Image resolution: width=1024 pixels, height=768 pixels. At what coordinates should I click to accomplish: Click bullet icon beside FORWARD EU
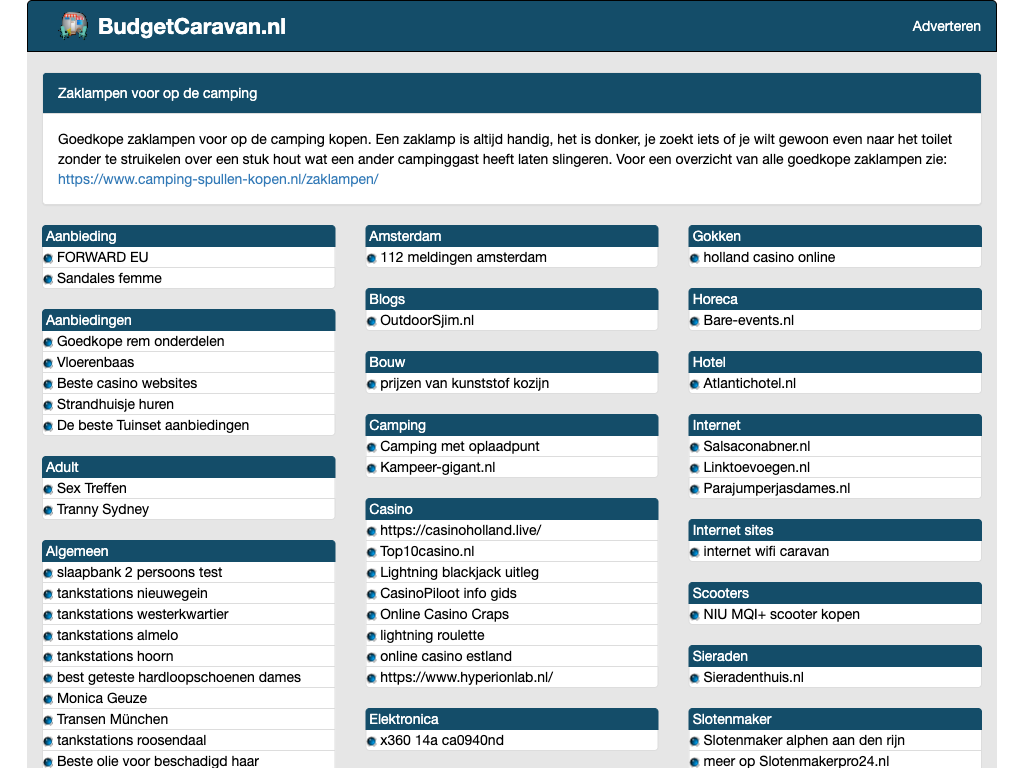[48, 258]
